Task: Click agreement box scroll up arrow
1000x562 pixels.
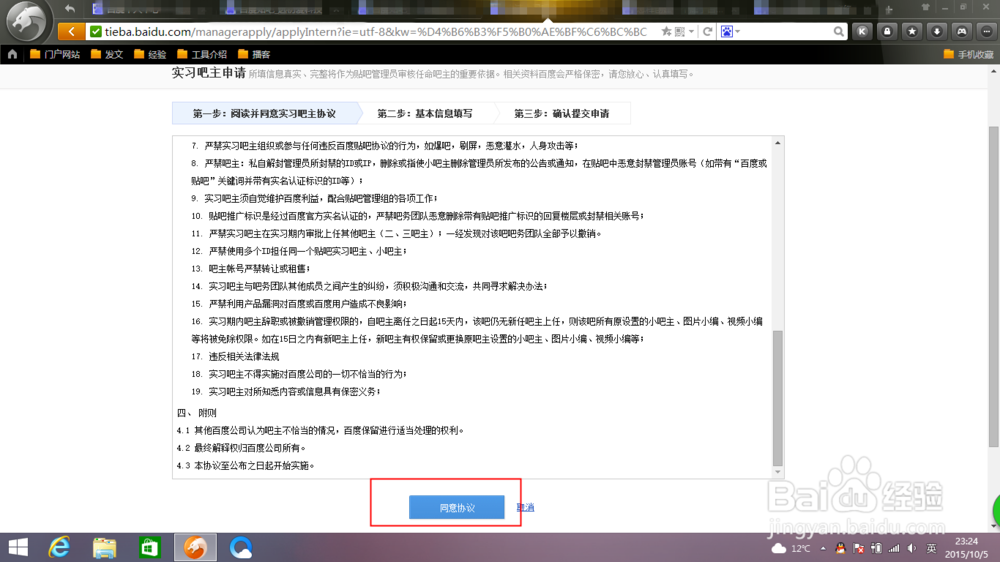Action: pos(777,143)
